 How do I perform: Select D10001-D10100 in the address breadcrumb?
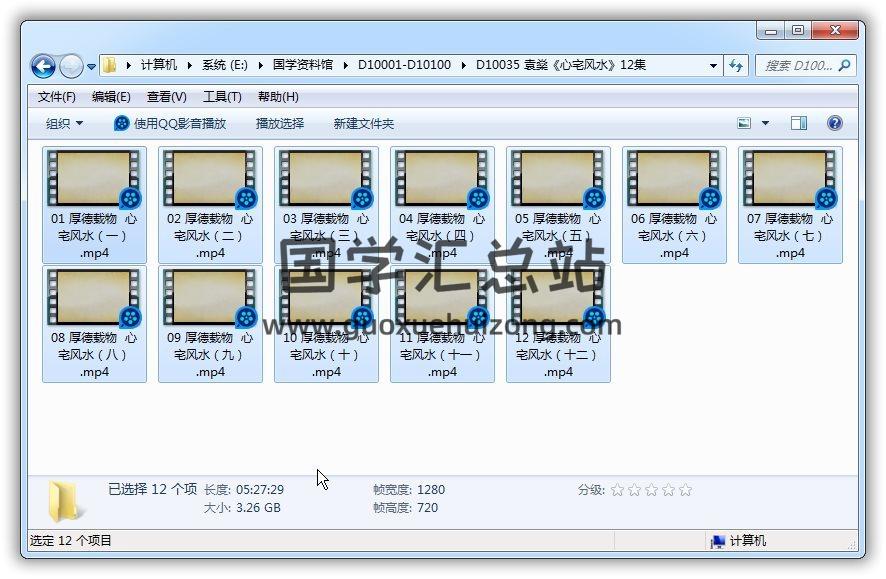(x=405, y=65)
